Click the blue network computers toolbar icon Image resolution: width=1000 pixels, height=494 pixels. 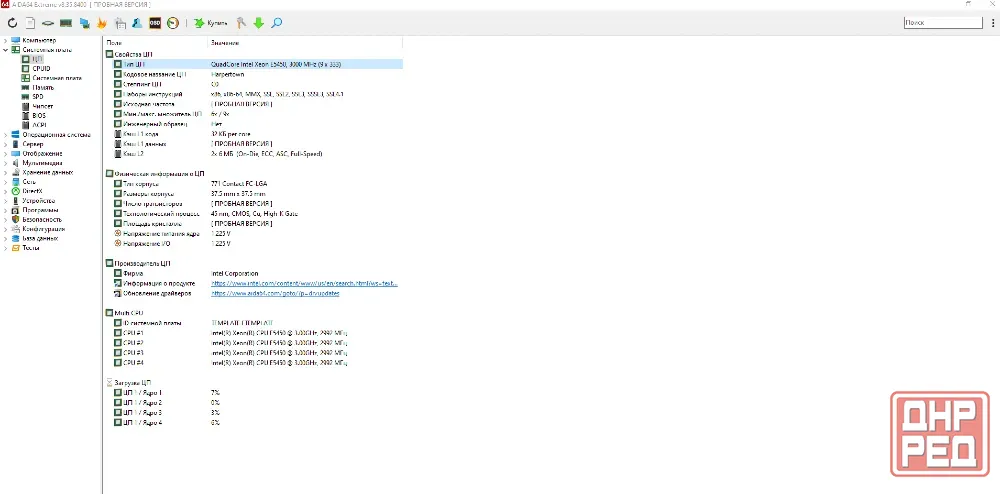pyautogui.click(x=84, y=23)
